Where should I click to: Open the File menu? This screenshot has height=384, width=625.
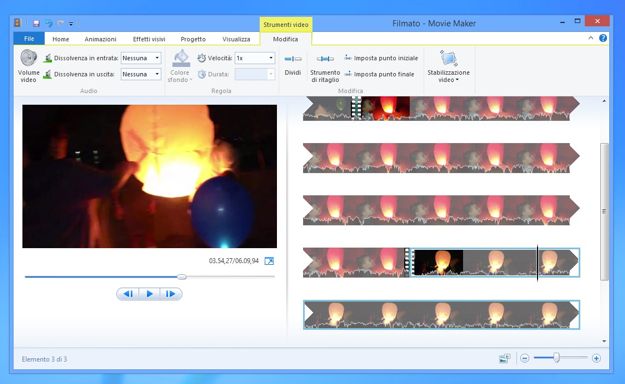pyautogui.click(x=29, y=39)
